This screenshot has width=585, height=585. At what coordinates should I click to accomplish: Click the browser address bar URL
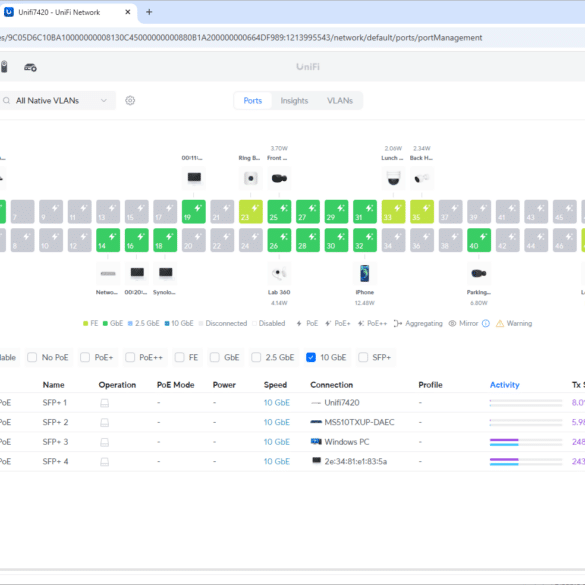[x=241, y=38]
